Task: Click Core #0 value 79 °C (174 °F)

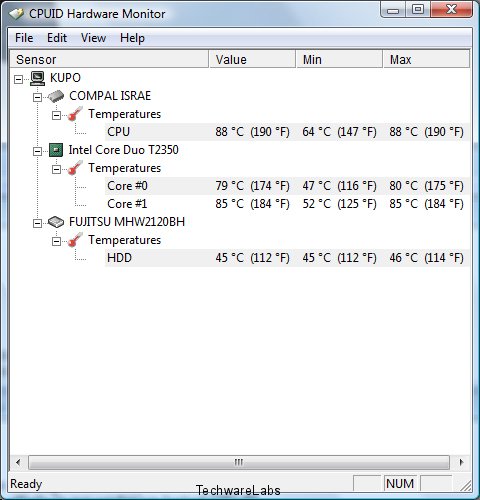Action: point(252,186)
